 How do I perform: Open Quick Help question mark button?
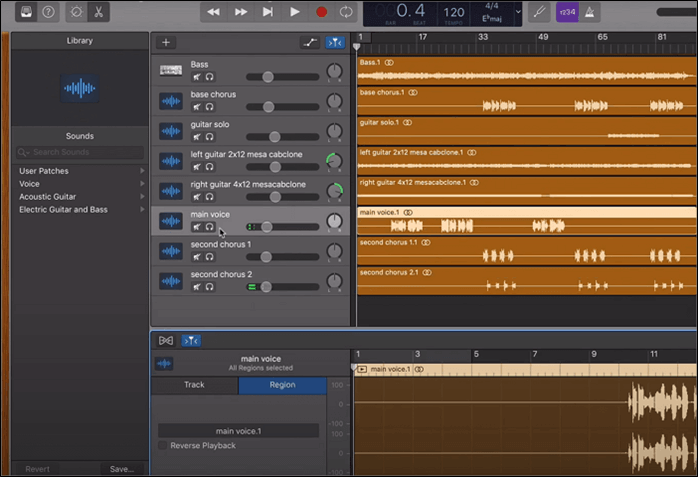[49, 12]
